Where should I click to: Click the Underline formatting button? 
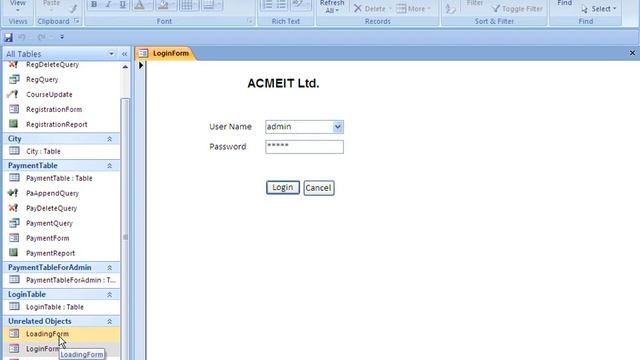click(x=122, y=4)
